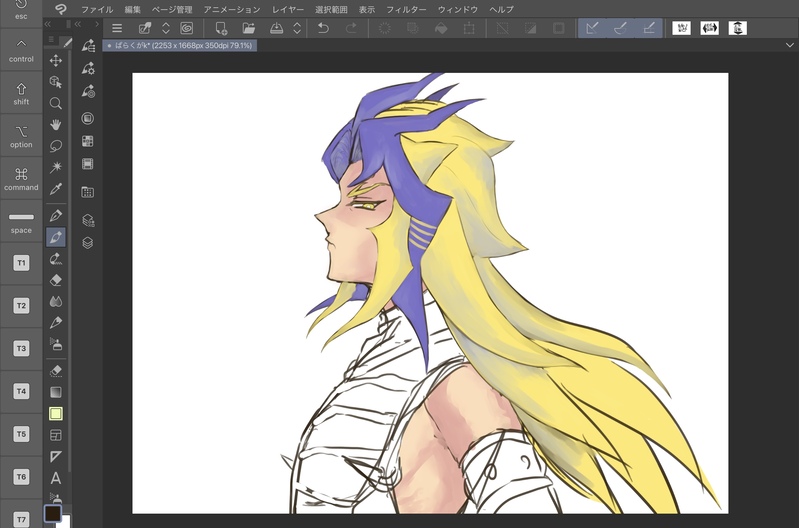The image size is (799, 528).
Task: Expand the stepper arrows beside Clip Studio icon
Action: [x=166, y=28]
